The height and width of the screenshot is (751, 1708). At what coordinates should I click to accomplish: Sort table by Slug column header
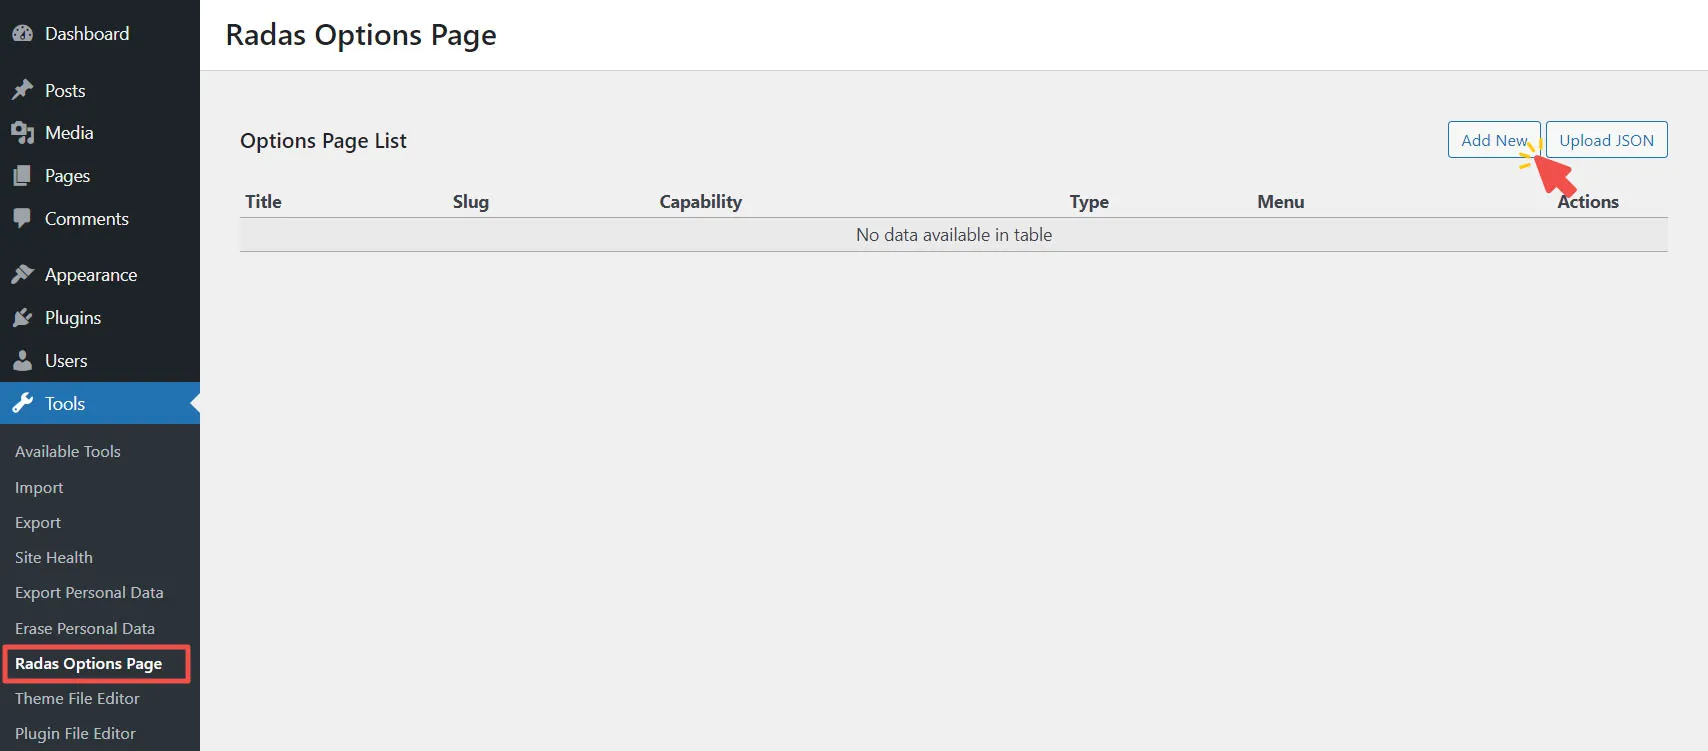click(470, 202)
